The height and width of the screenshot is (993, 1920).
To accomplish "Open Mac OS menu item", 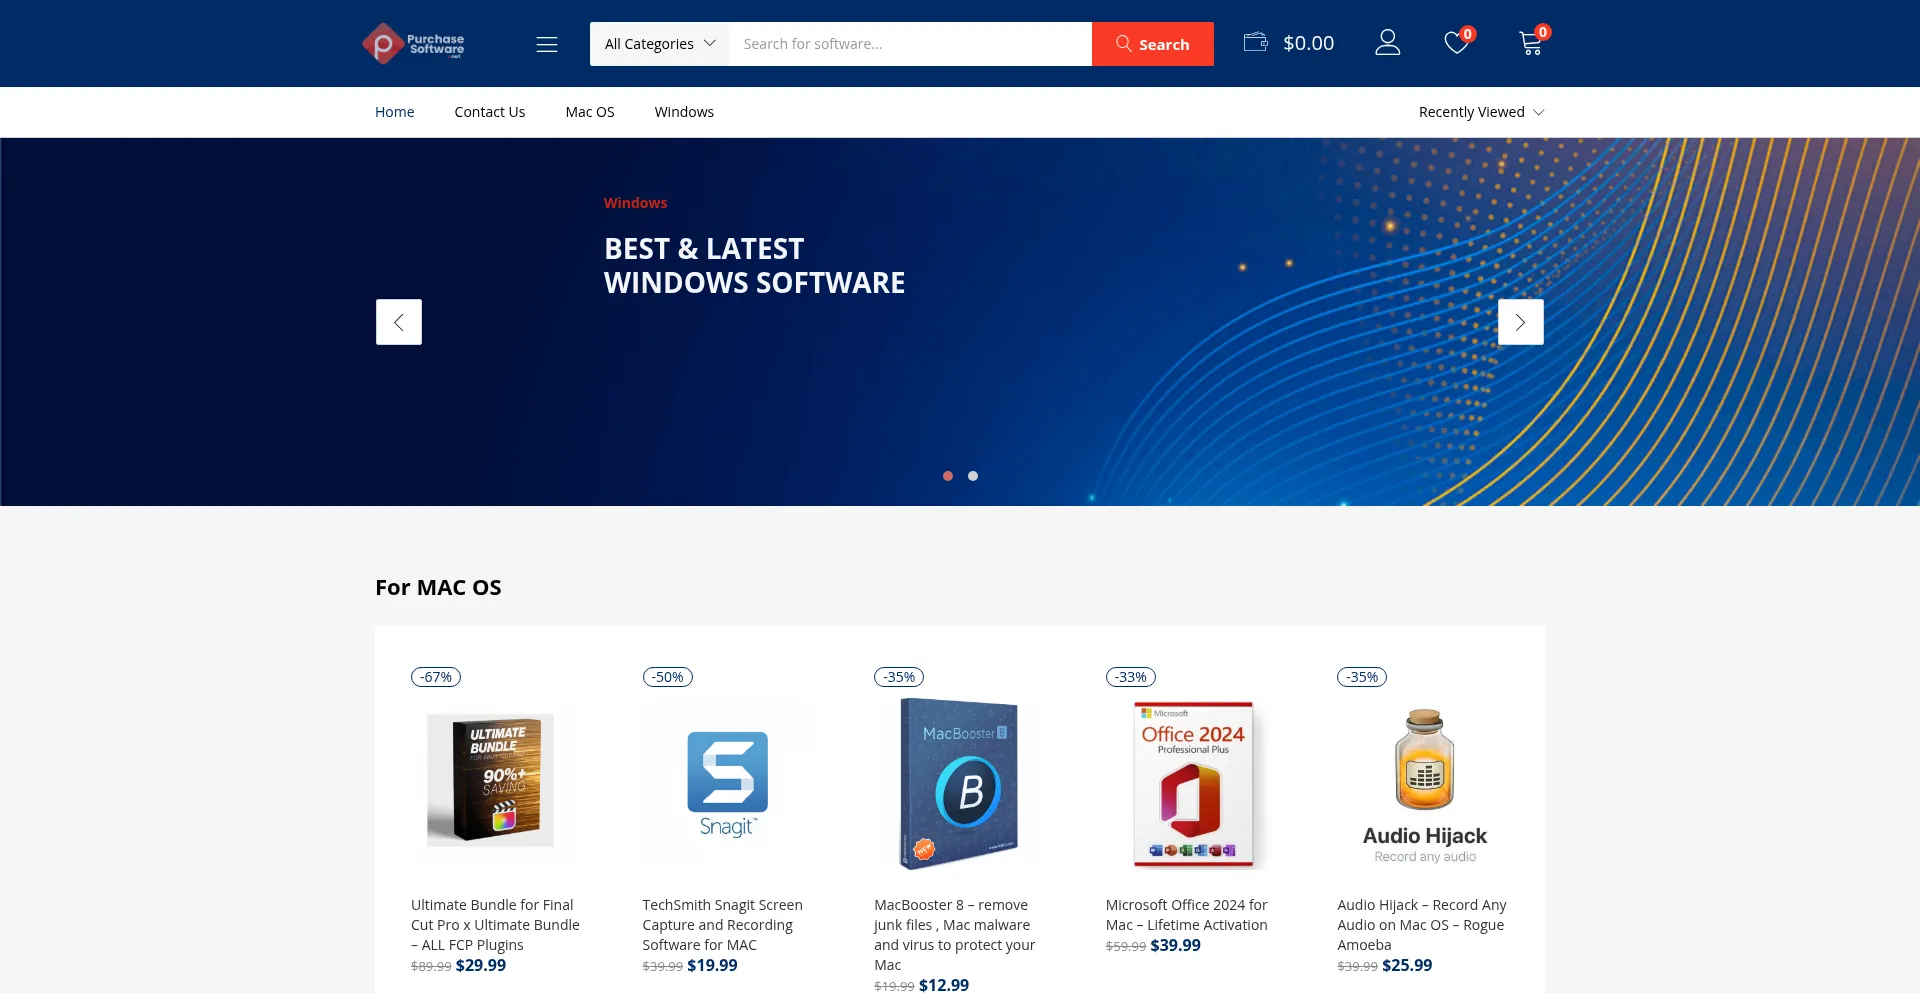I will (590, 112).
